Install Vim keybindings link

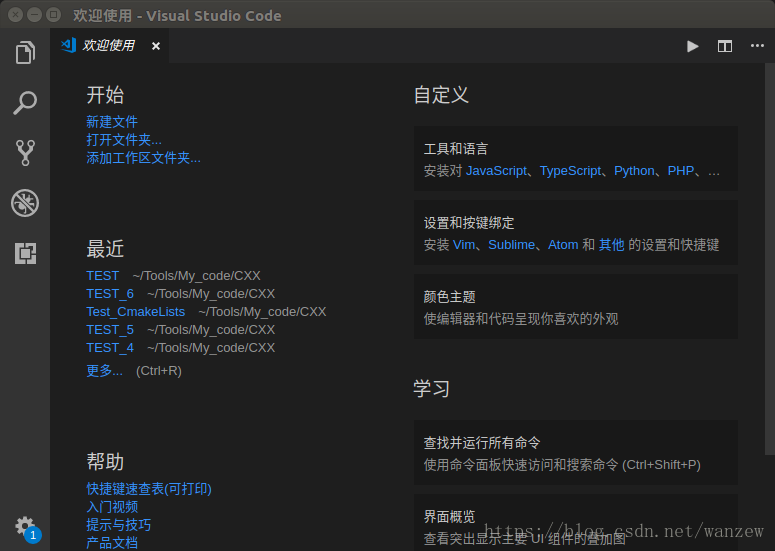click(x=464, y=245)
